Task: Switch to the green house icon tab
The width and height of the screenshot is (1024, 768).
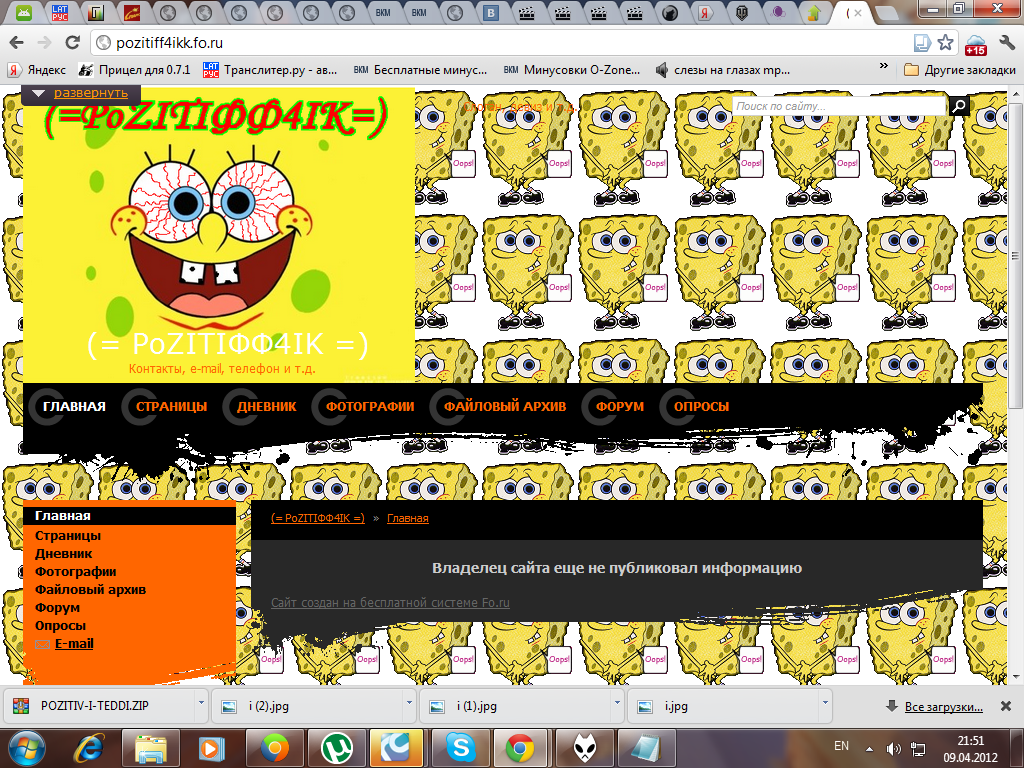Action: pyautogui.click(x=814, y=12)
